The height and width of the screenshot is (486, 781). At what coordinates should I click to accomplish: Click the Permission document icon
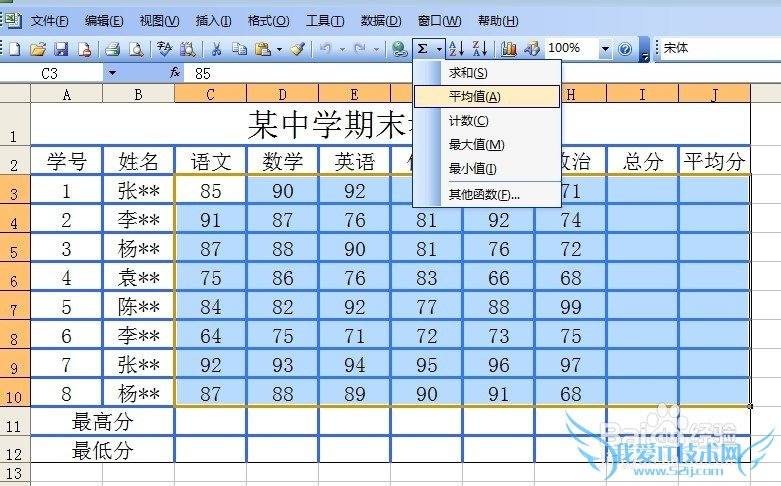pyautogui.click(x=84, y=49)
